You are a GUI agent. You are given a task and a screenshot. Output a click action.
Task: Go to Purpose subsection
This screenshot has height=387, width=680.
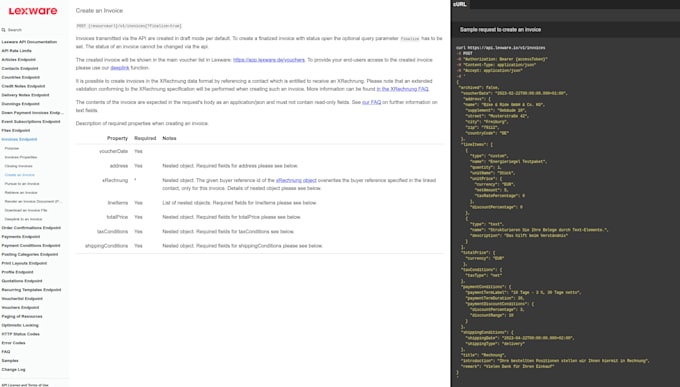coord(12,148)
